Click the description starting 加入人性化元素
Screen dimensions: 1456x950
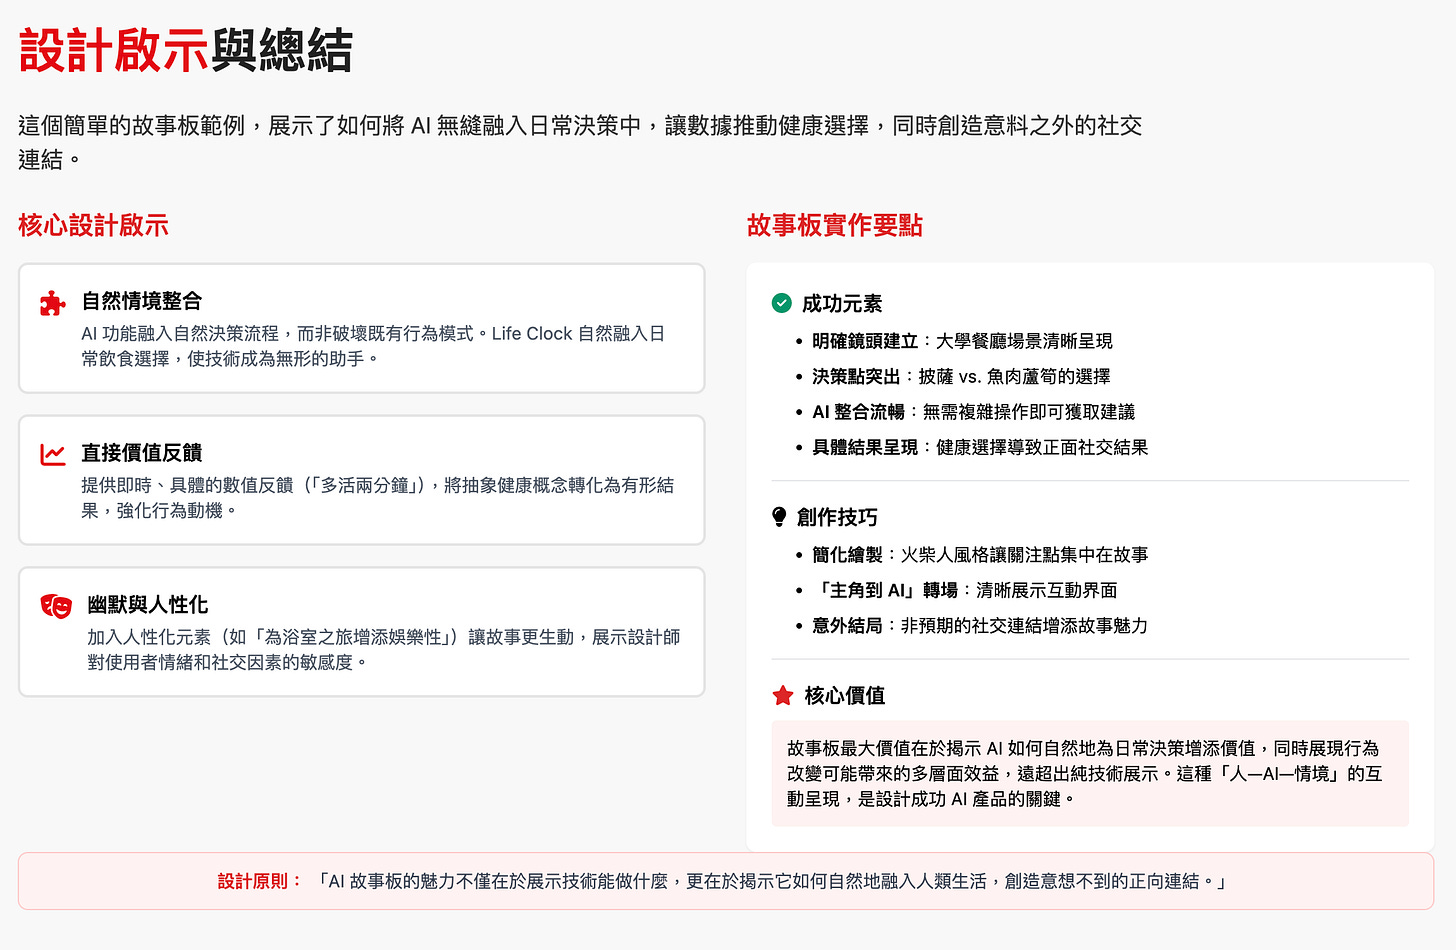(x=384, y=649)
